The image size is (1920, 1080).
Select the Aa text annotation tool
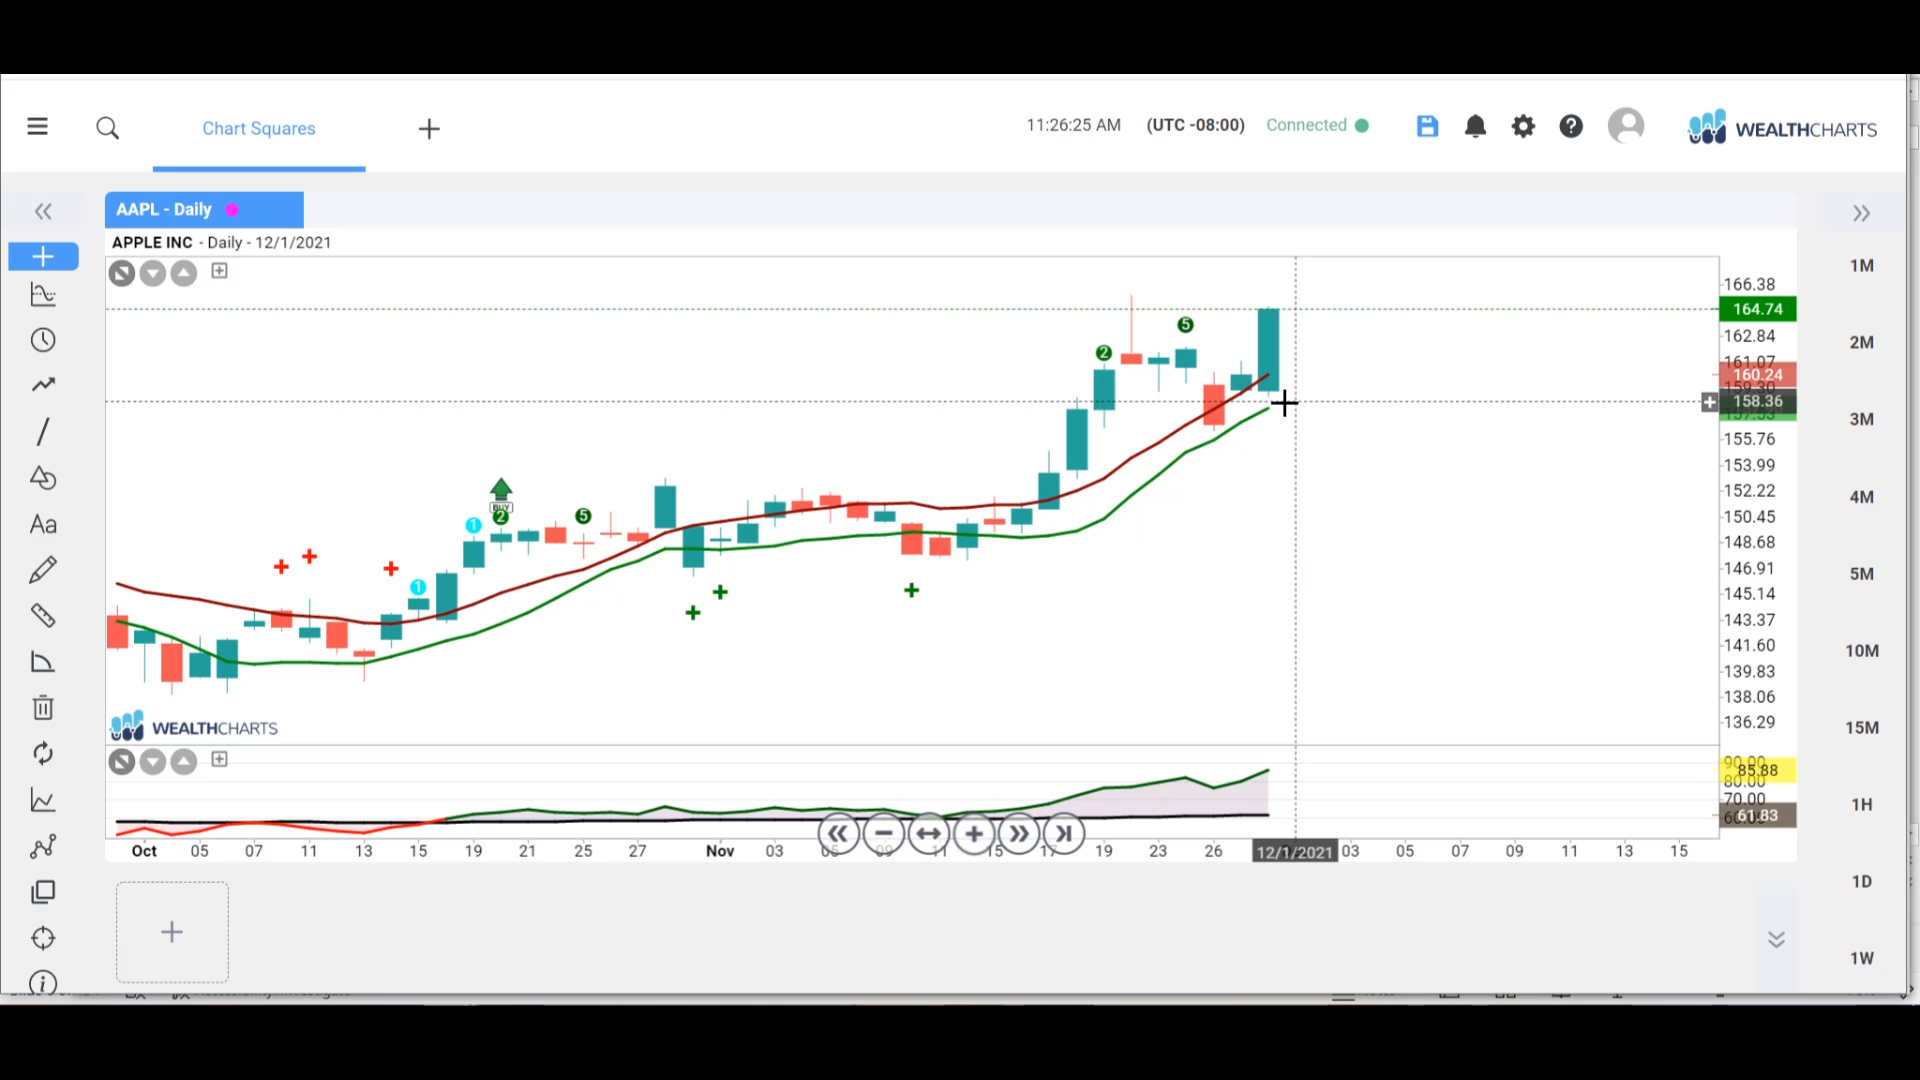tap(43, 525)
